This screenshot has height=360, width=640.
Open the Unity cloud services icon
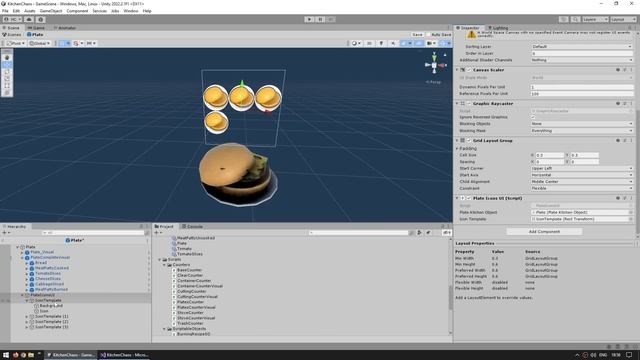tap(29, 19)
